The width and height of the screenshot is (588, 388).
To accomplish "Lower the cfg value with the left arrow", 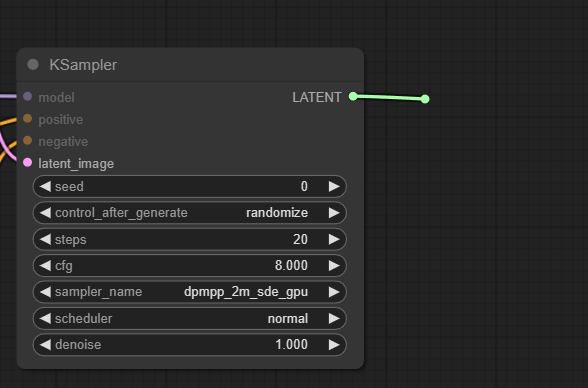I will pyautogui.click(x=45, y=265).
